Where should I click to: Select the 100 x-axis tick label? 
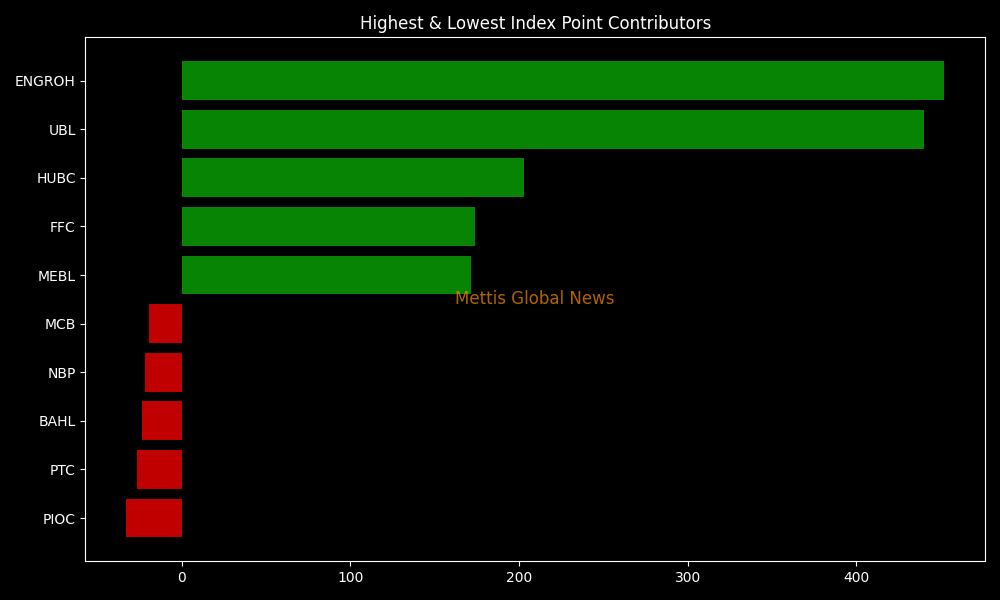(x=350, y=577)
